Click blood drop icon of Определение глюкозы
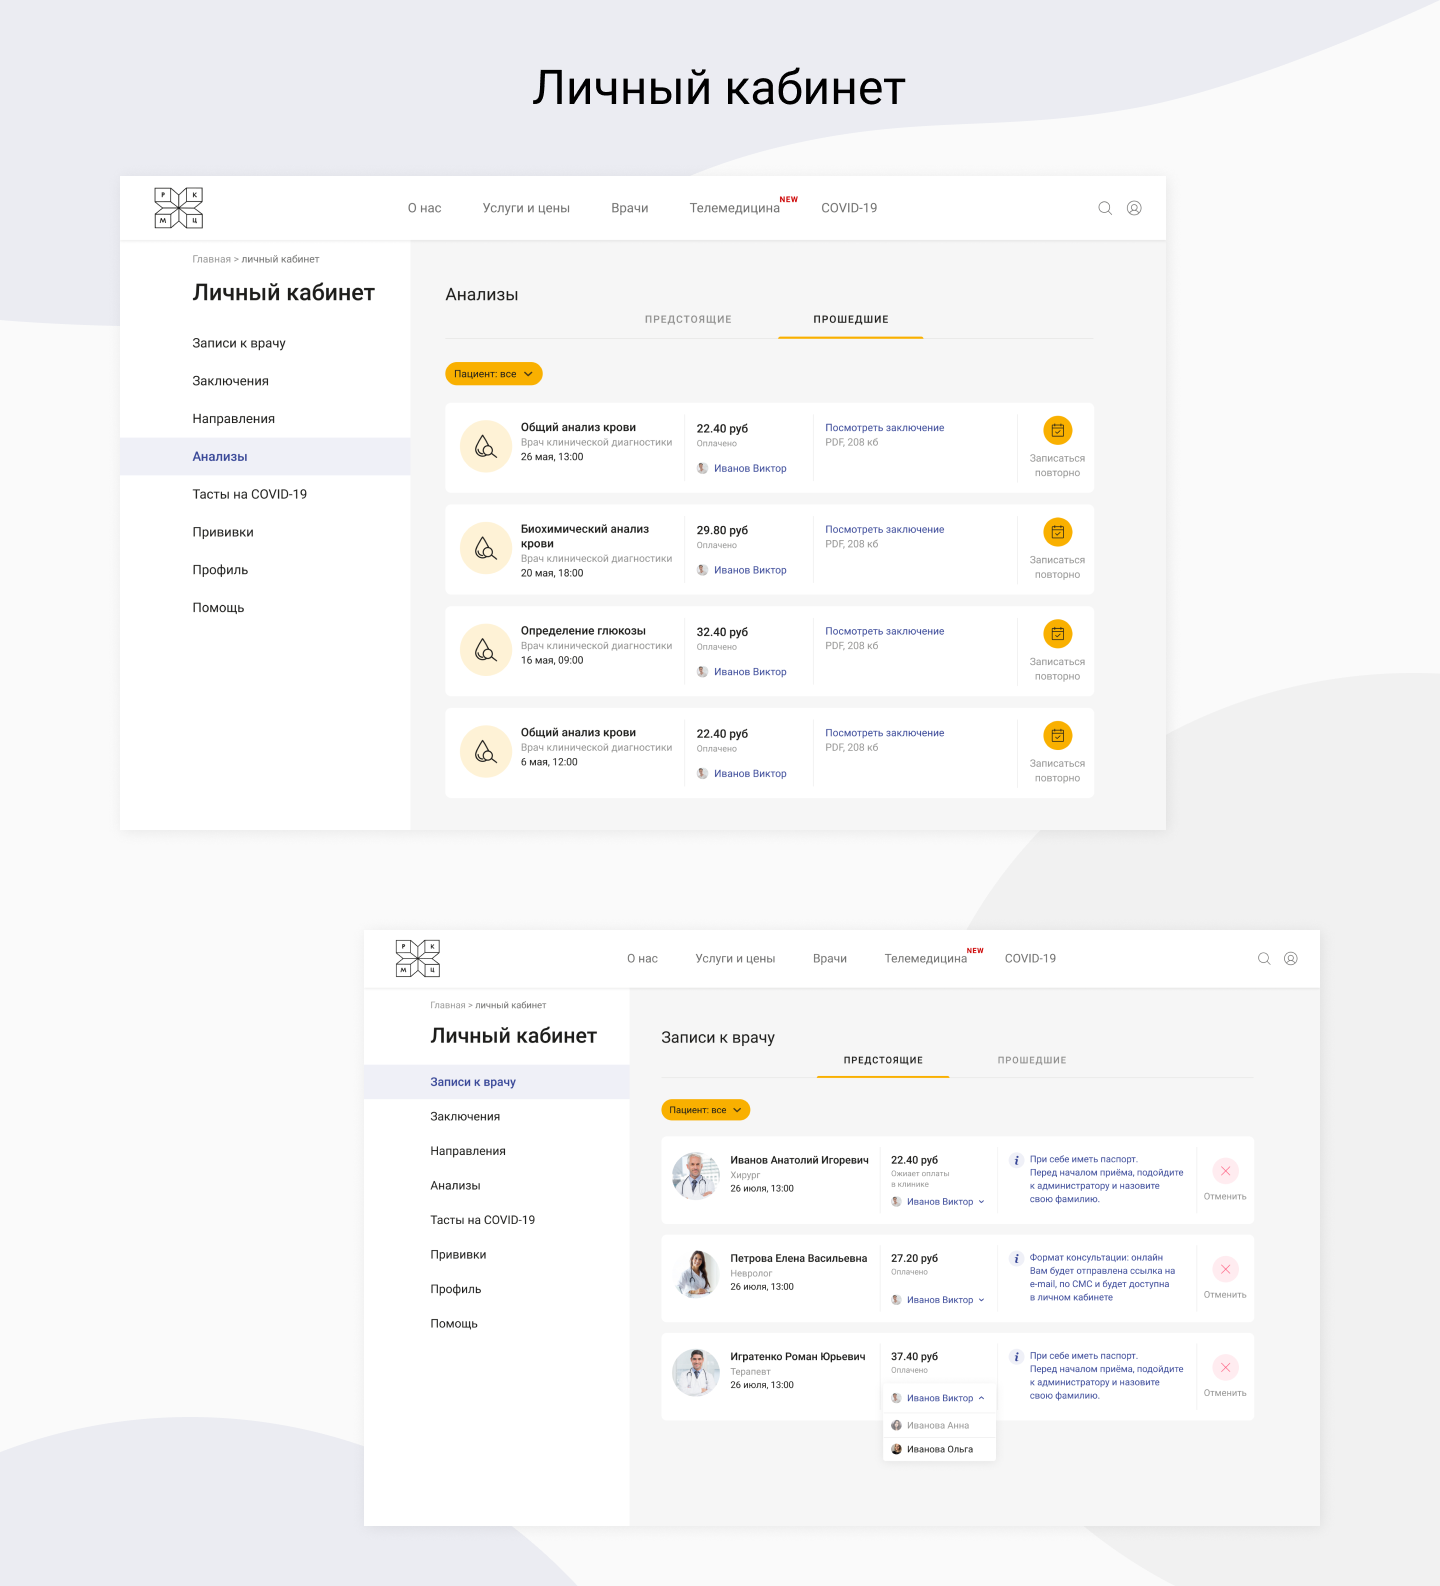 pyautogui.click(x=486, y=650)
